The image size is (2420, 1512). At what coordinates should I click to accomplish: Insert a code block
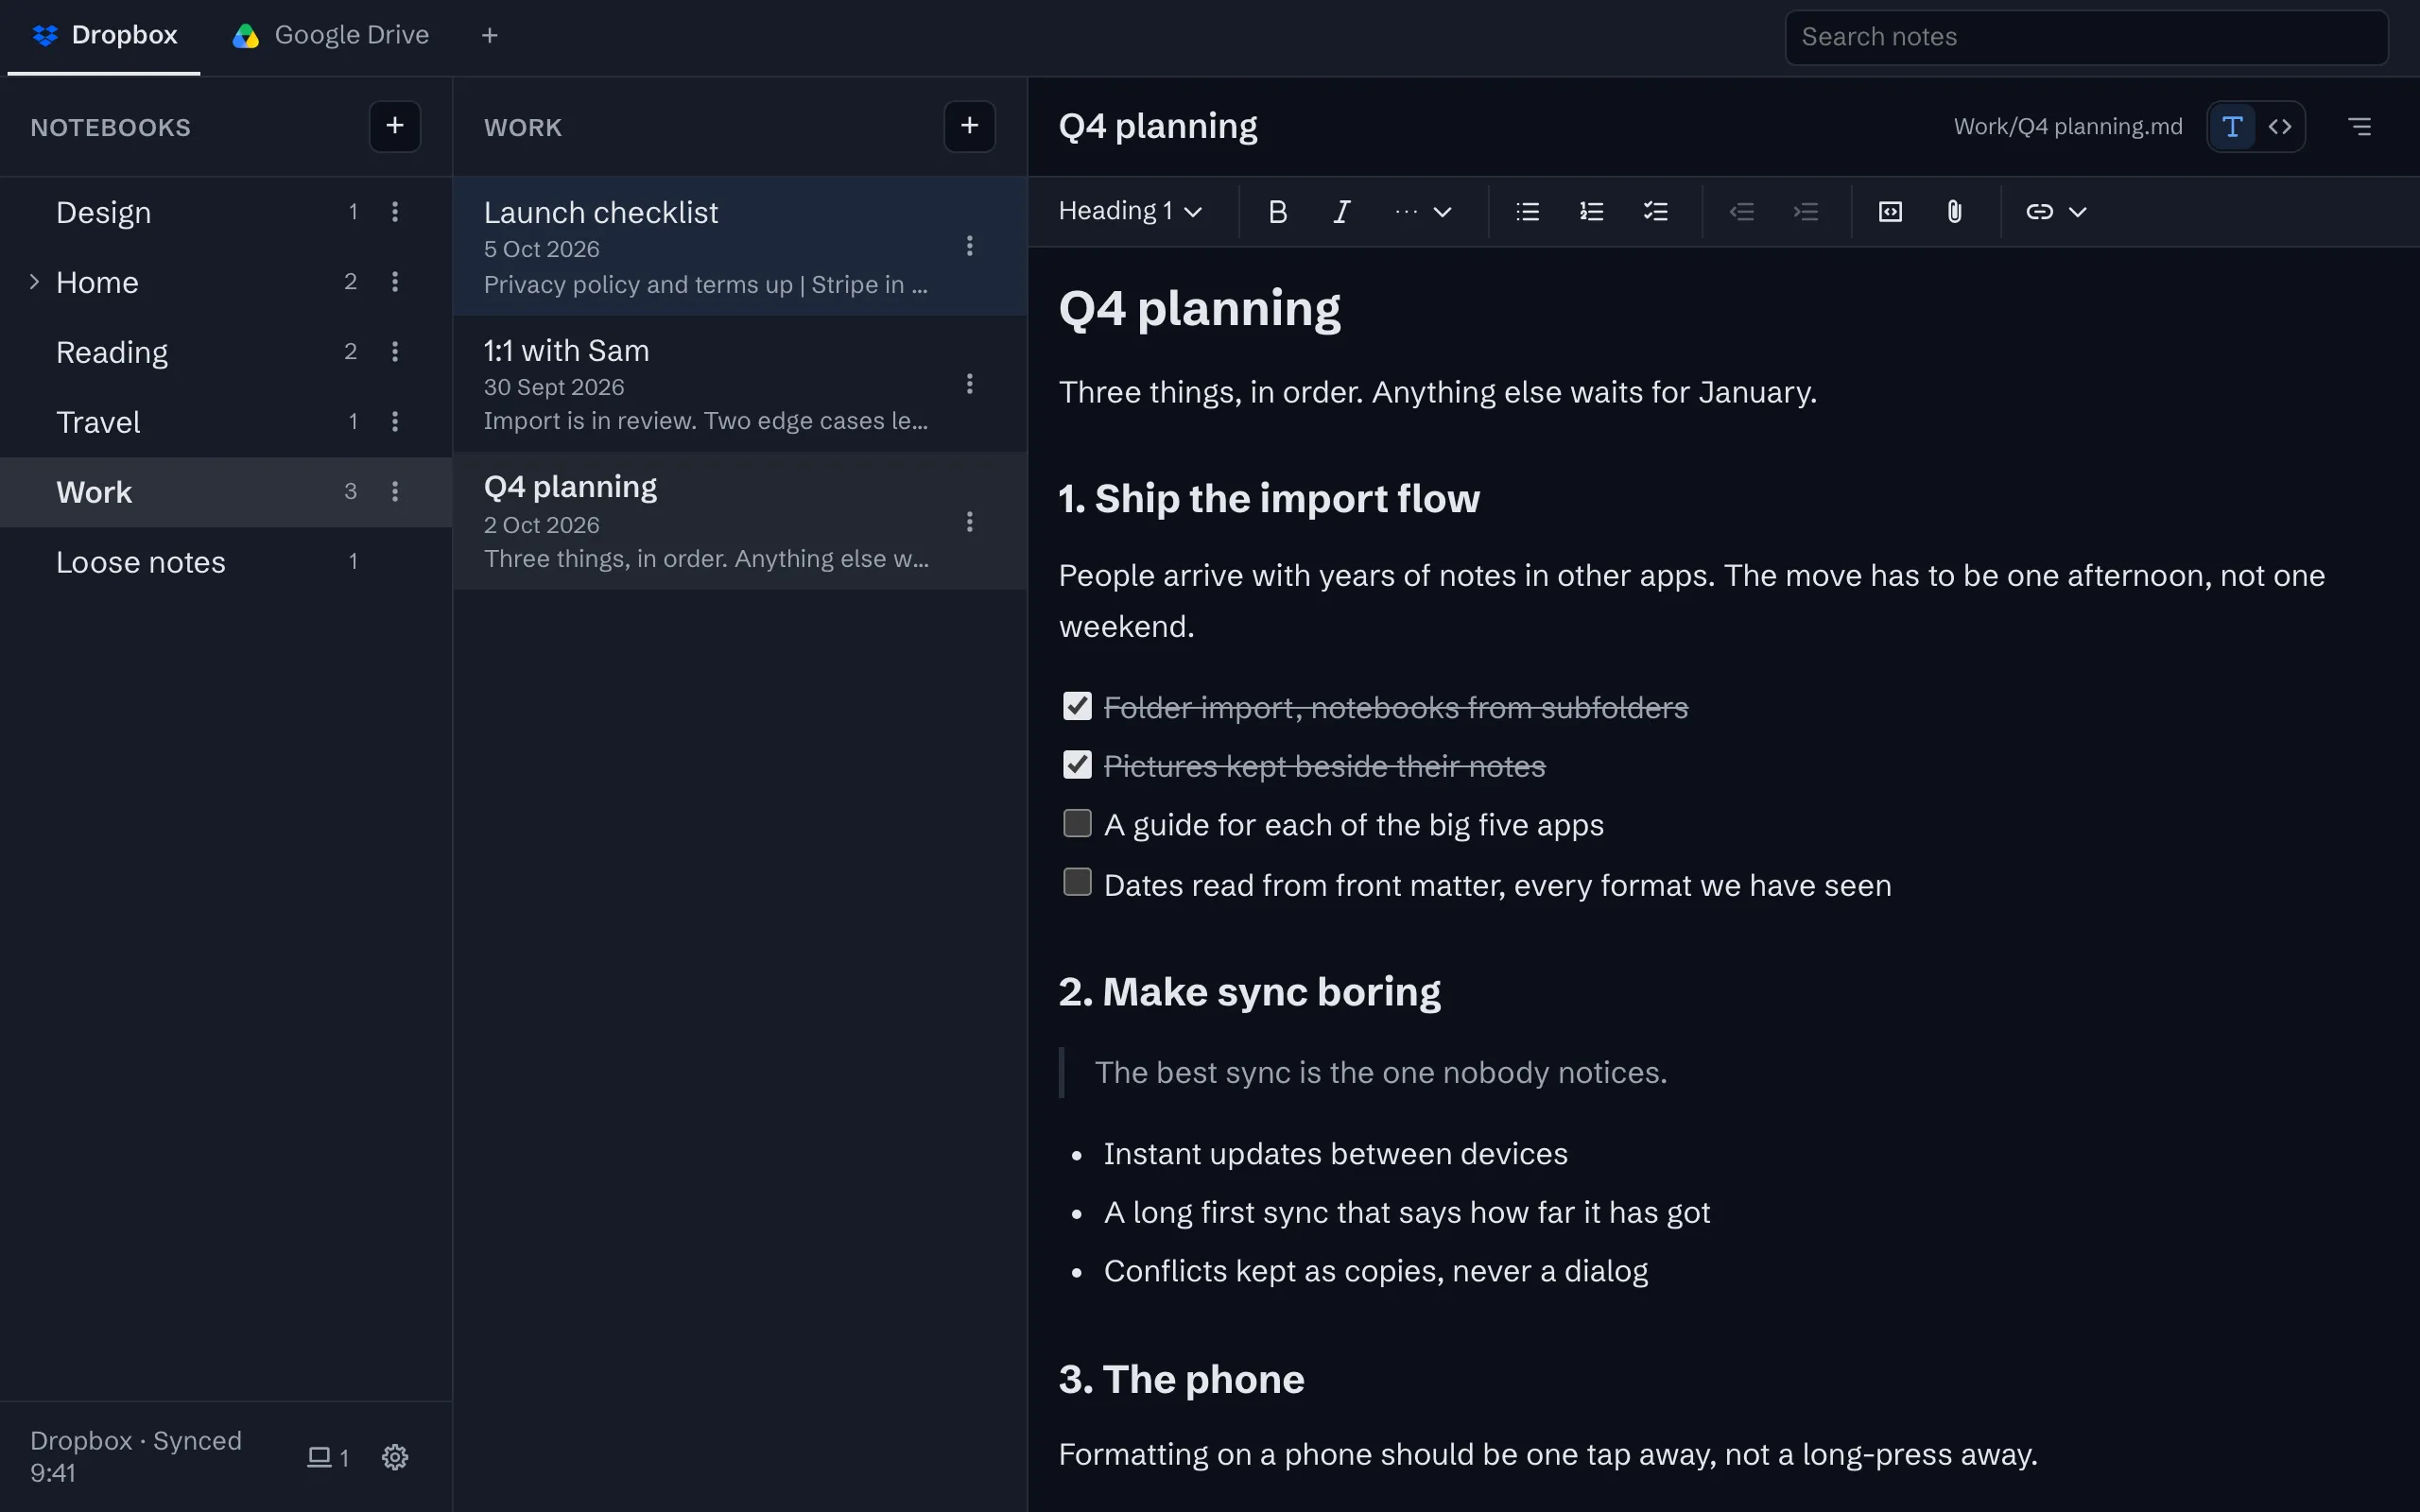click(1890, 212)
